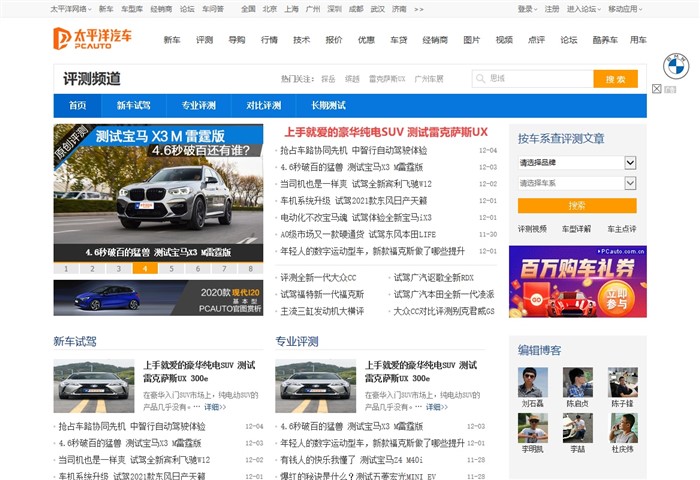The height and width of the screenshot is (480, 700).
Task: Go to carousel slide 2
Action: click(92, 268)
